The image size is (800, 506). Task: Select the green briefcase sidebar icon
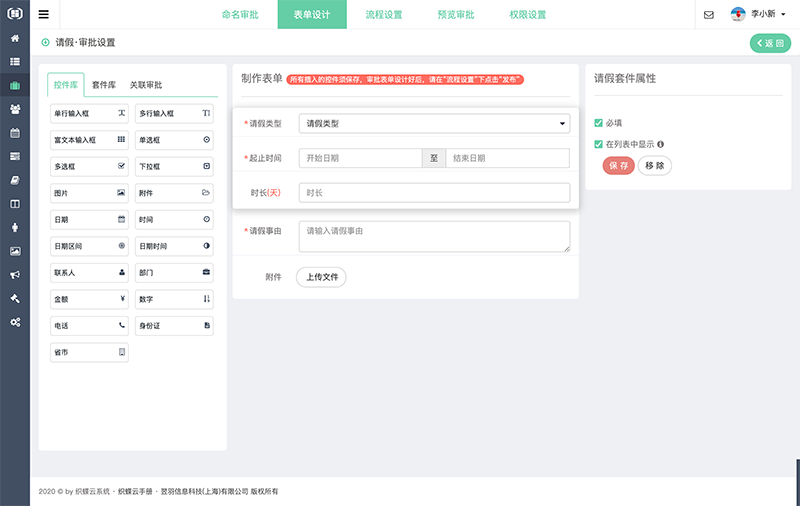15,85
